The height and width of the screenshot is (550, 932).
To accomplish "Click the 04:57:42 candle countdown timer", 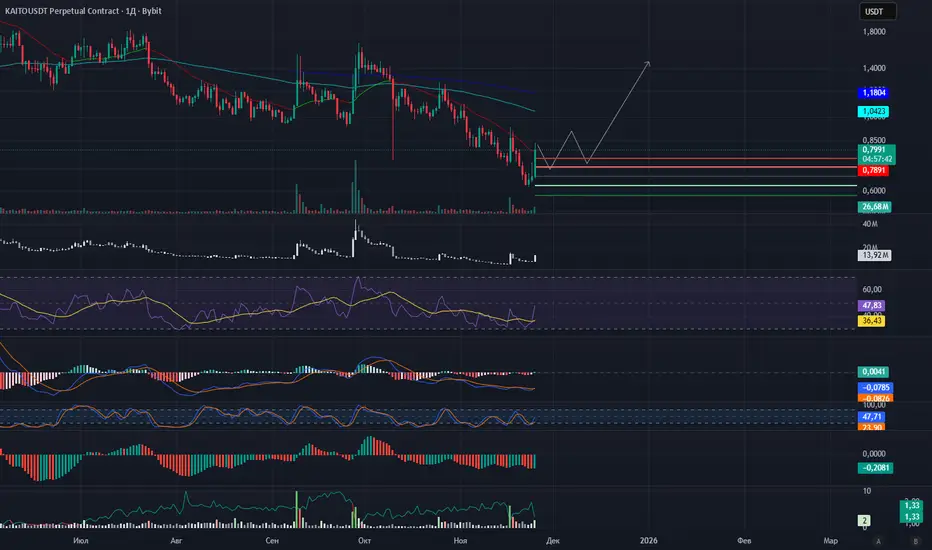I will click(x=877, y=159).
